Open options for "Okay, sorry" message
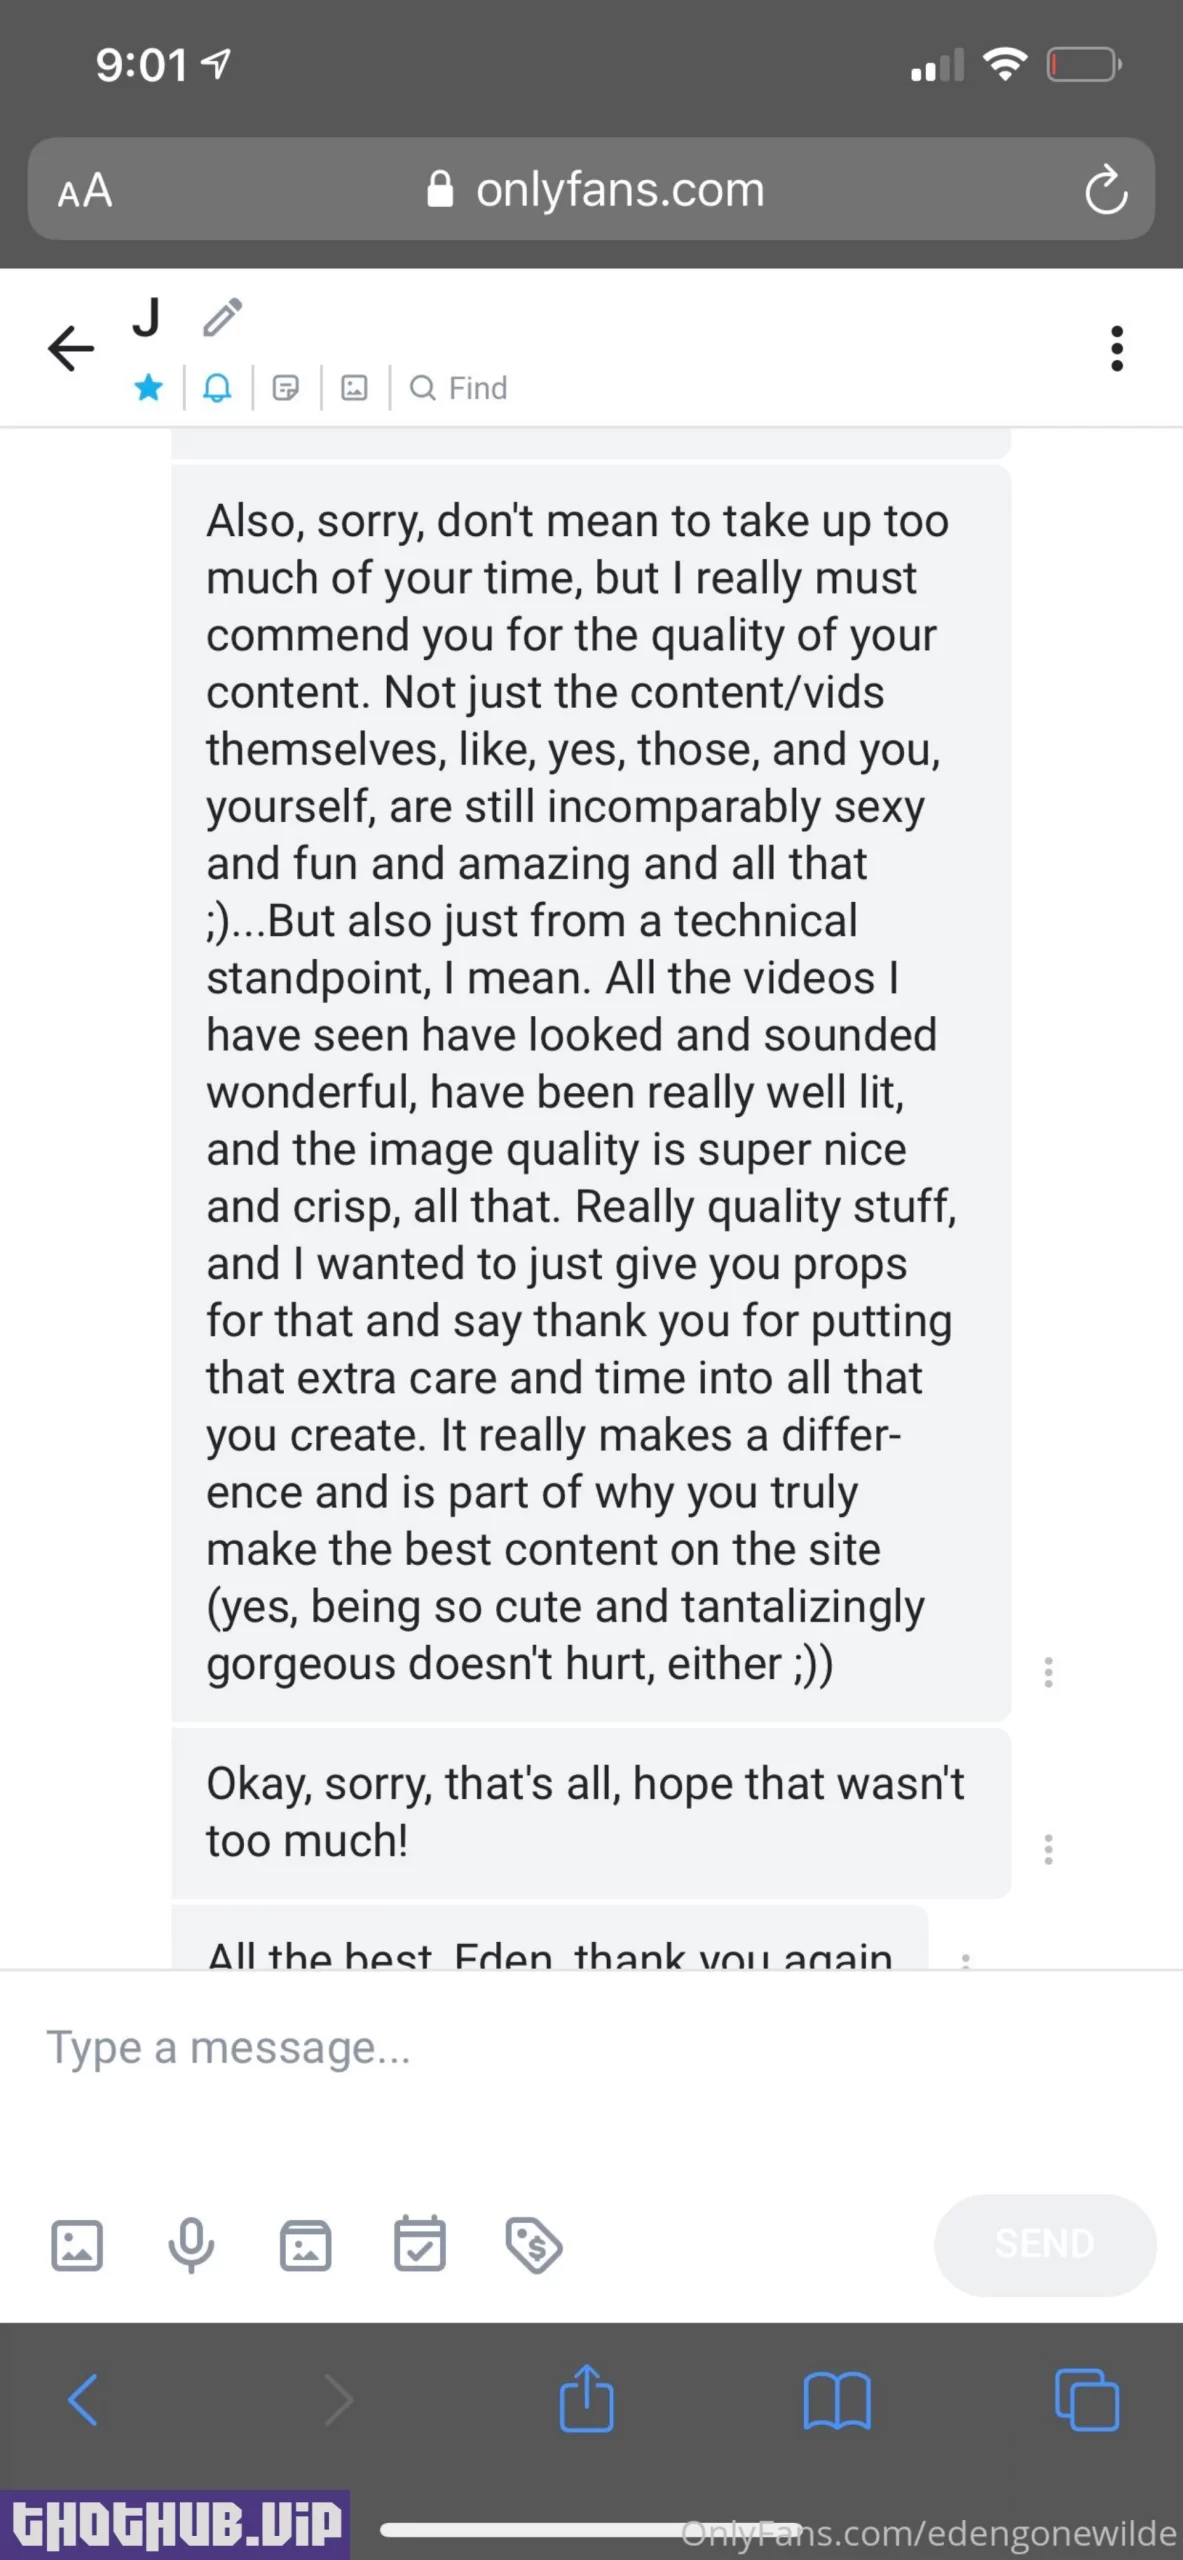The width and height of the screenshot is (1183, 2560). pyautogui.click(x=1048, y=1849)
